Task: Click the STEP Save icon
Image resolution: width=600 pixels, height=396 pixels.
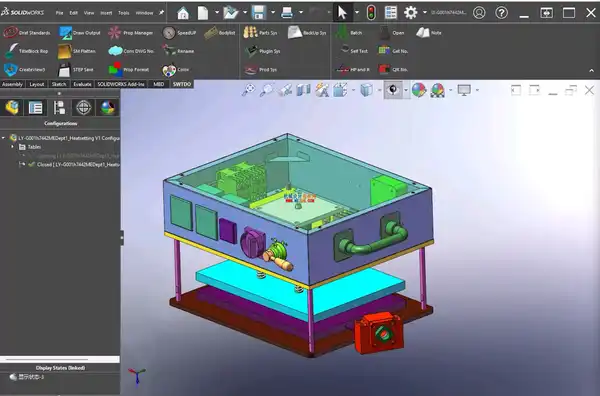Action: 64,70
